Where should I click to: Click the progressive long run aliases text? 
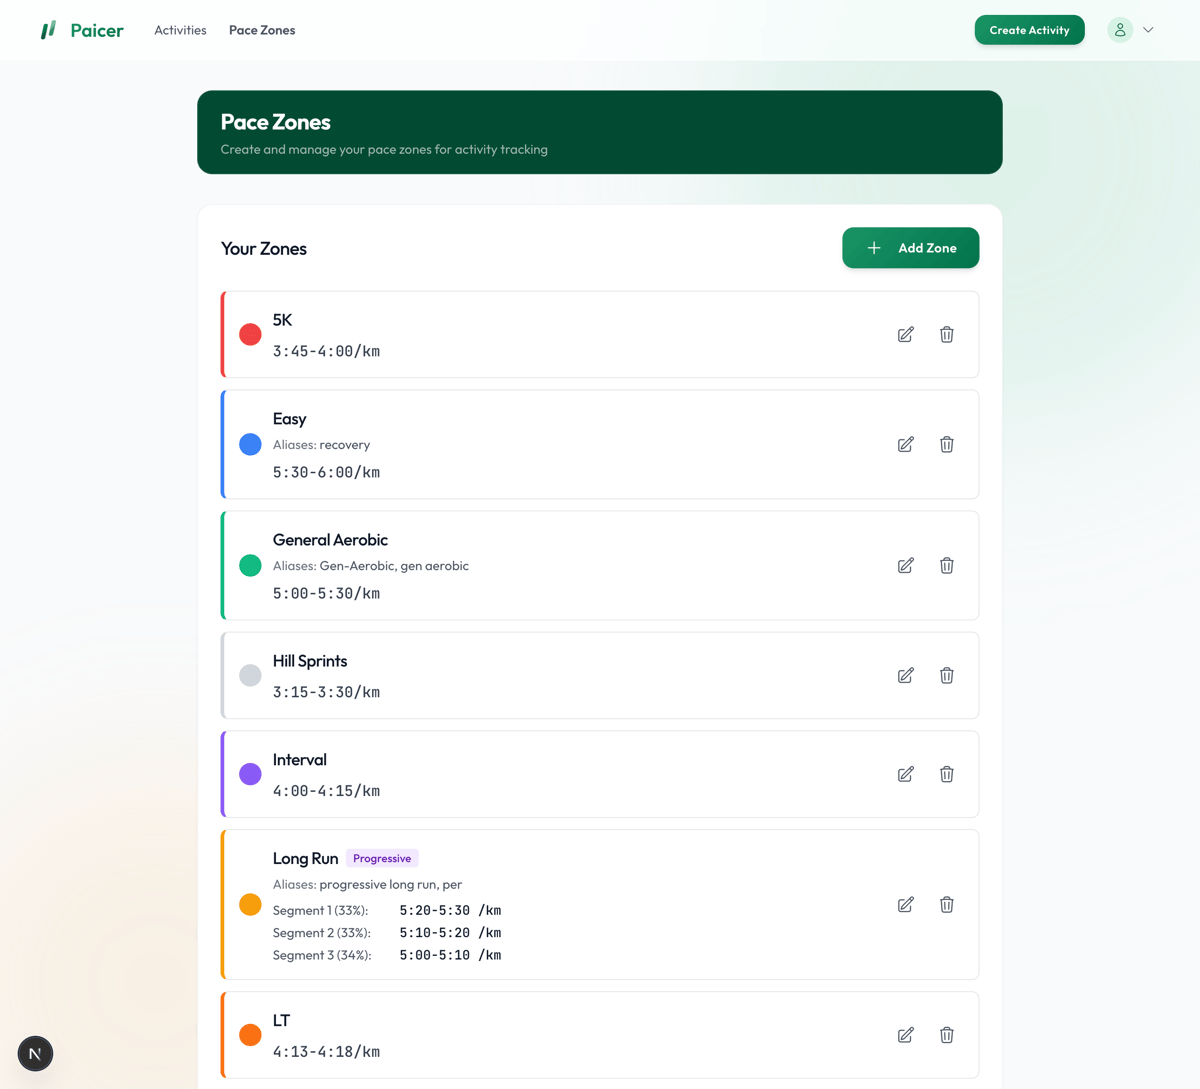coord(367,885)
